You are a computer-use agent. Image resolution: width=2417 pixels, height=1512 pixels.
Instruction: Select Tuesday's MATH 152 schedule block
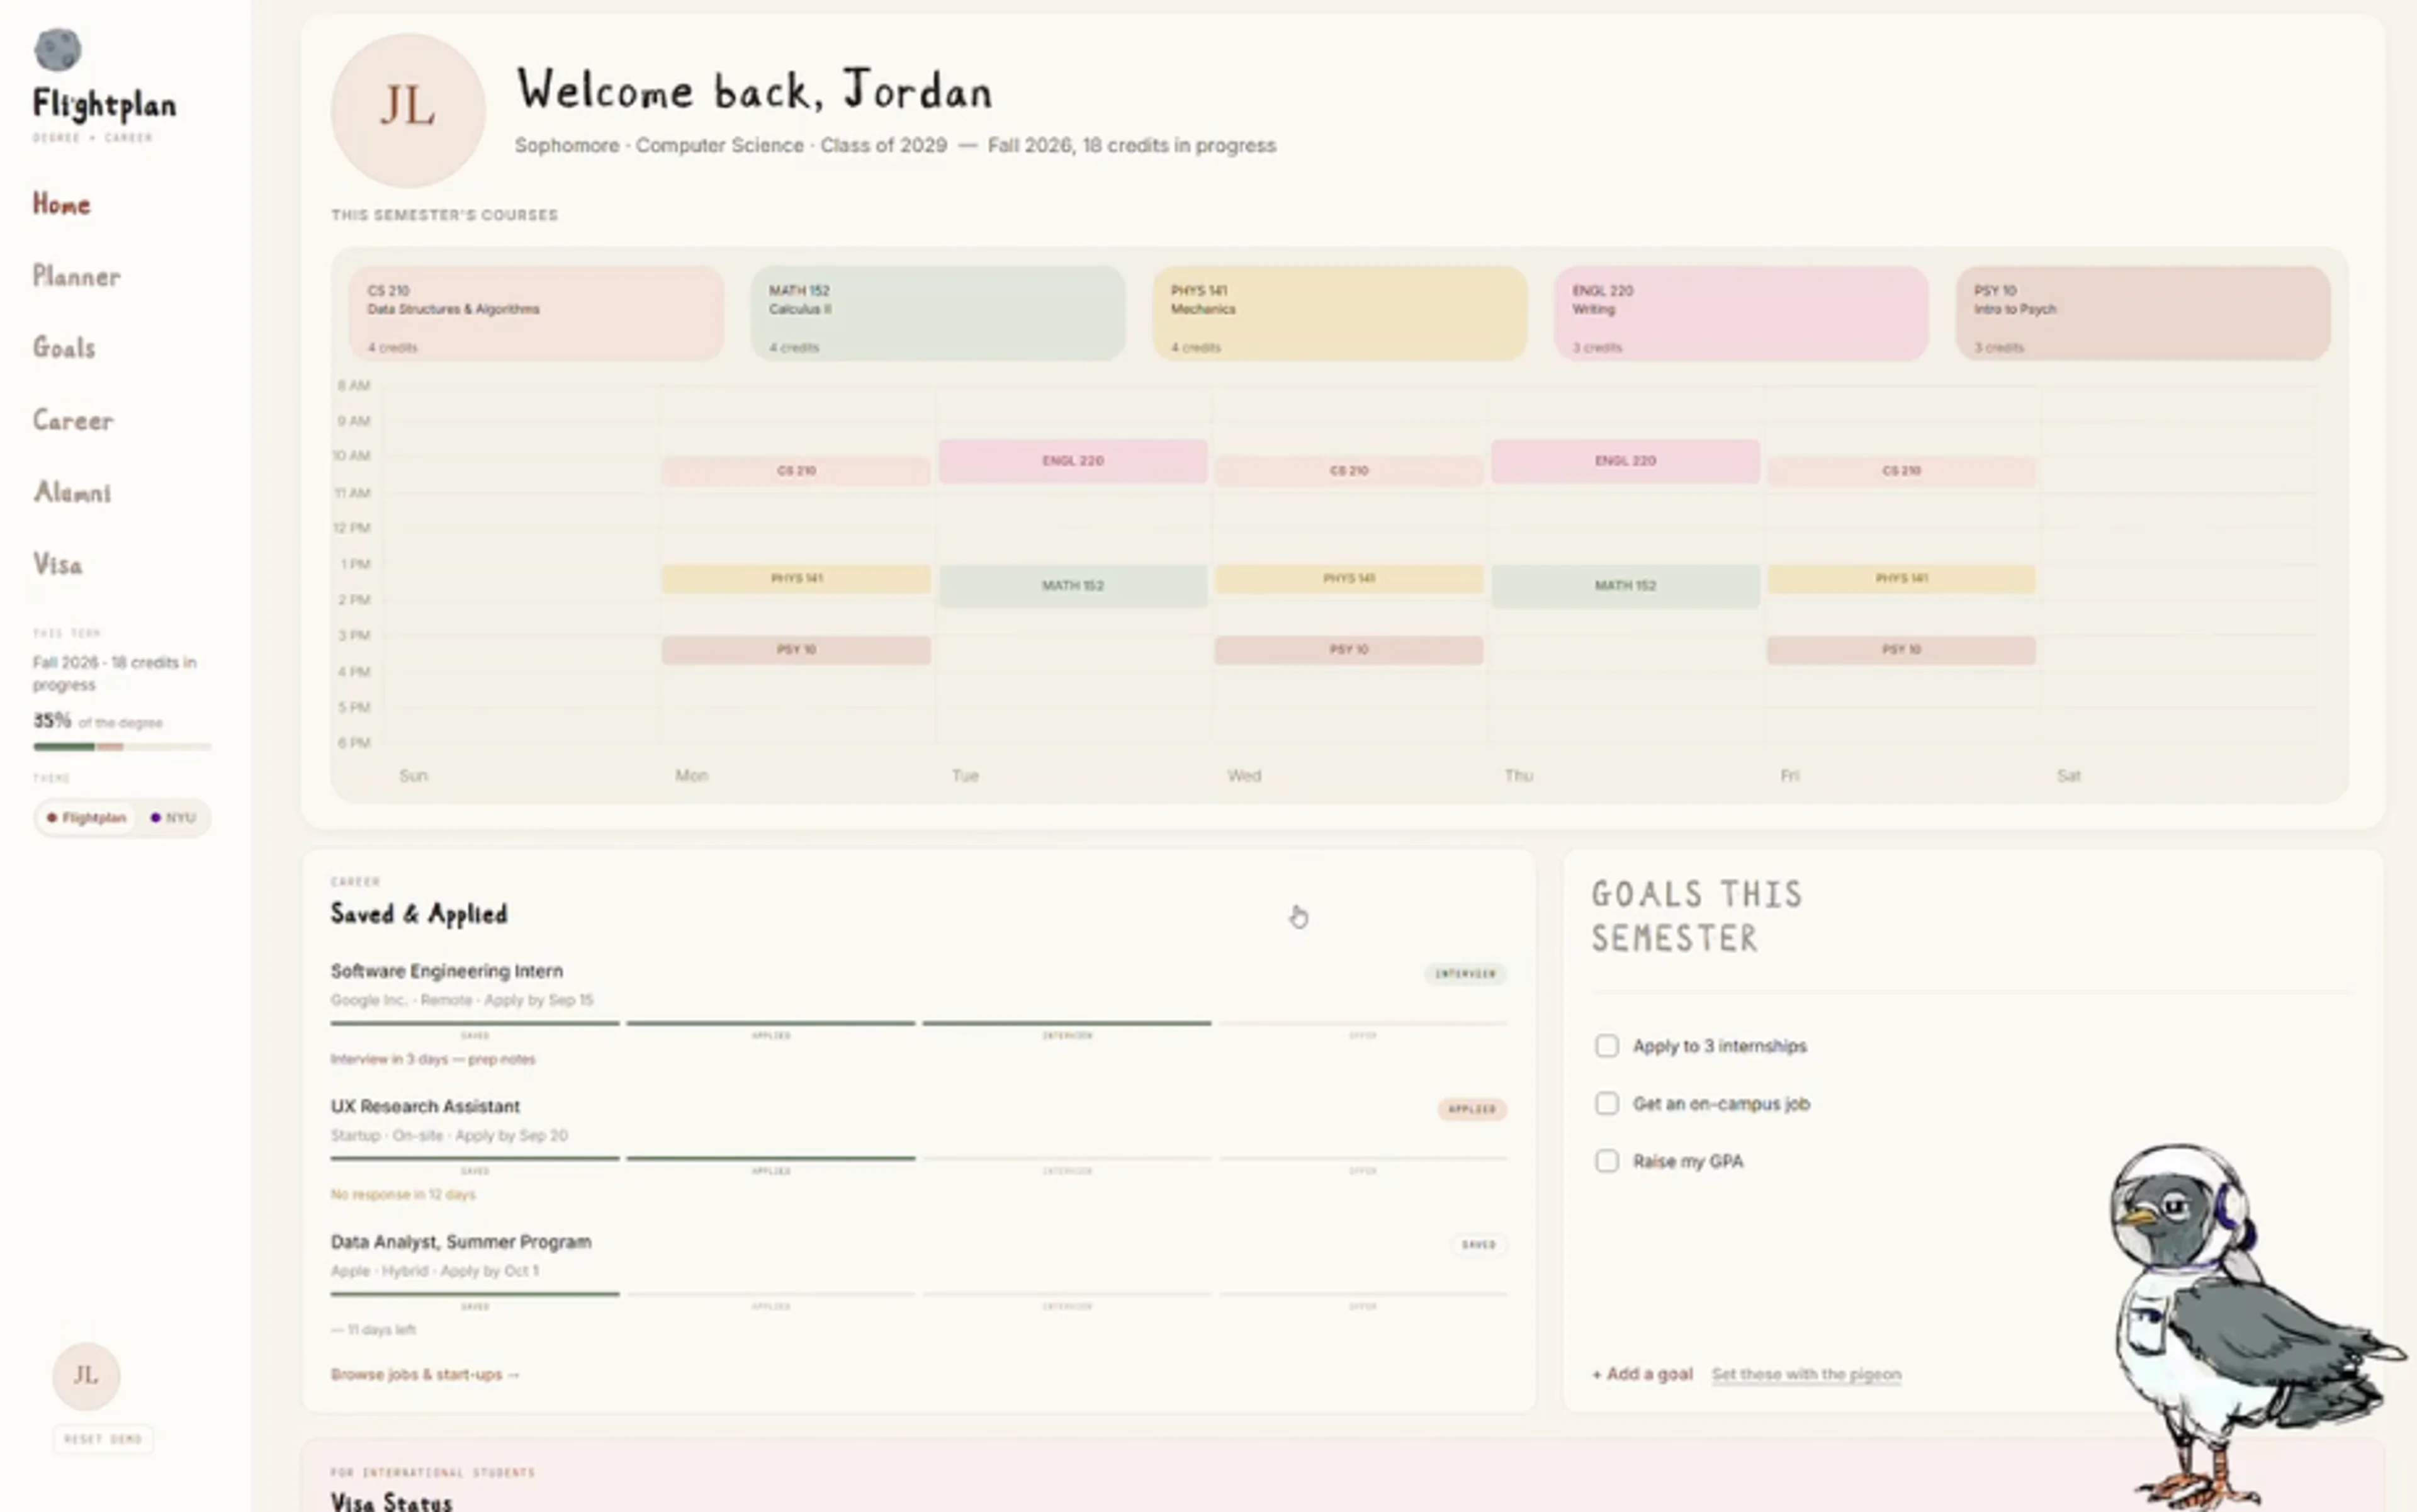pos(1073,586)
